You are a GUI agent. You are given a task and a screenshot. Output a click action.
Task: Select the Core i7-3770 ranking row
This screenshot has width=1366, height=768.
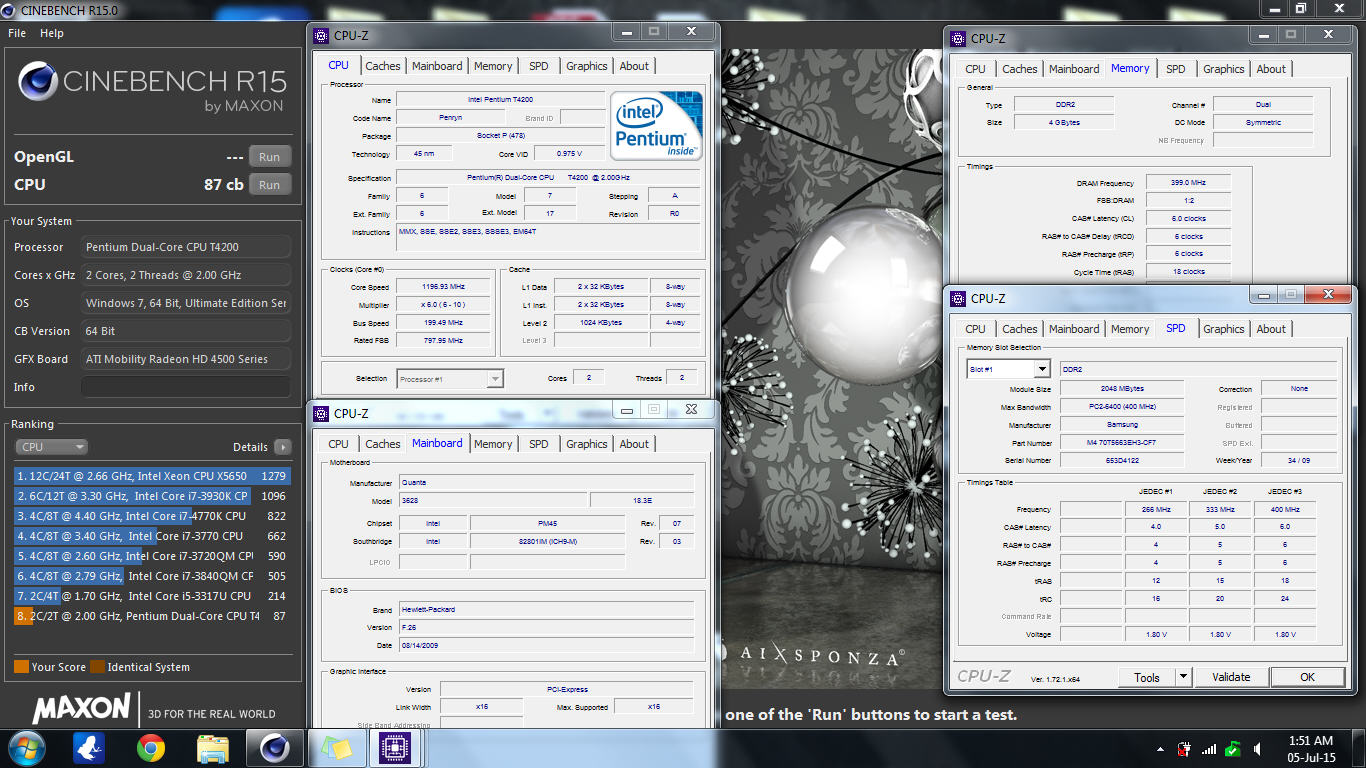coord(151,536)
